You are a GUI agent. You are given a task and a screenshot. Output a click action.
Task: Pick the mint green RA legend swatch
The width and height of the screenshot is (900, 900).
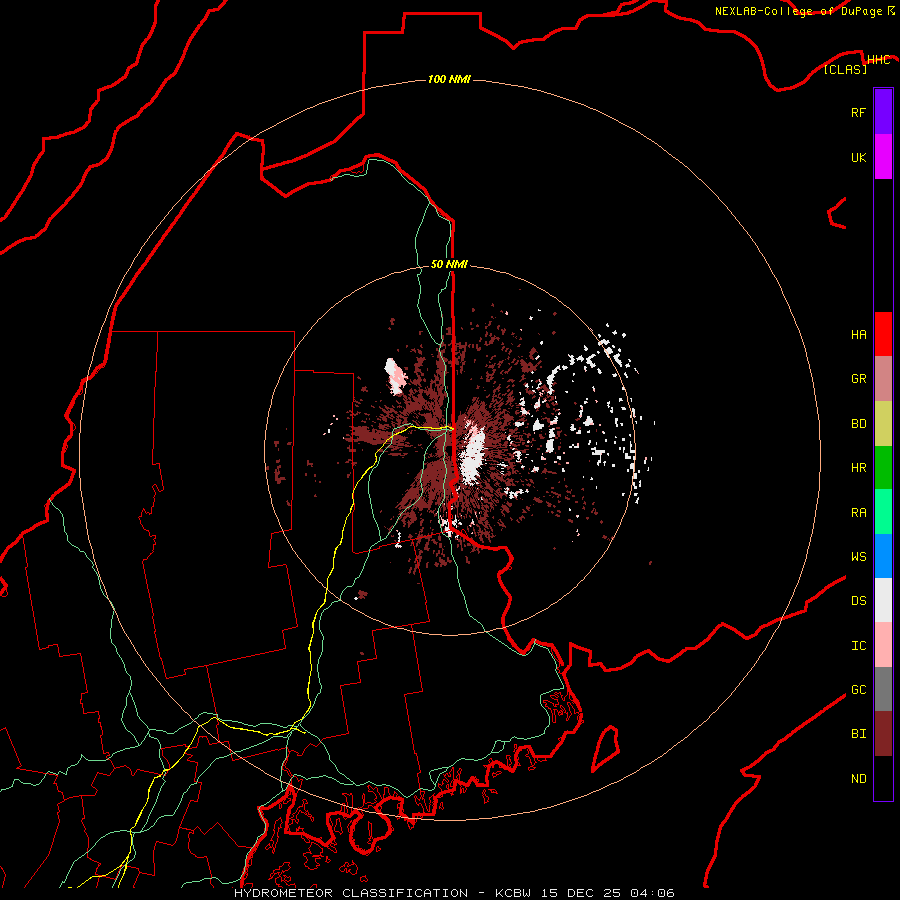pyautogui.click(x=883, y=512)
